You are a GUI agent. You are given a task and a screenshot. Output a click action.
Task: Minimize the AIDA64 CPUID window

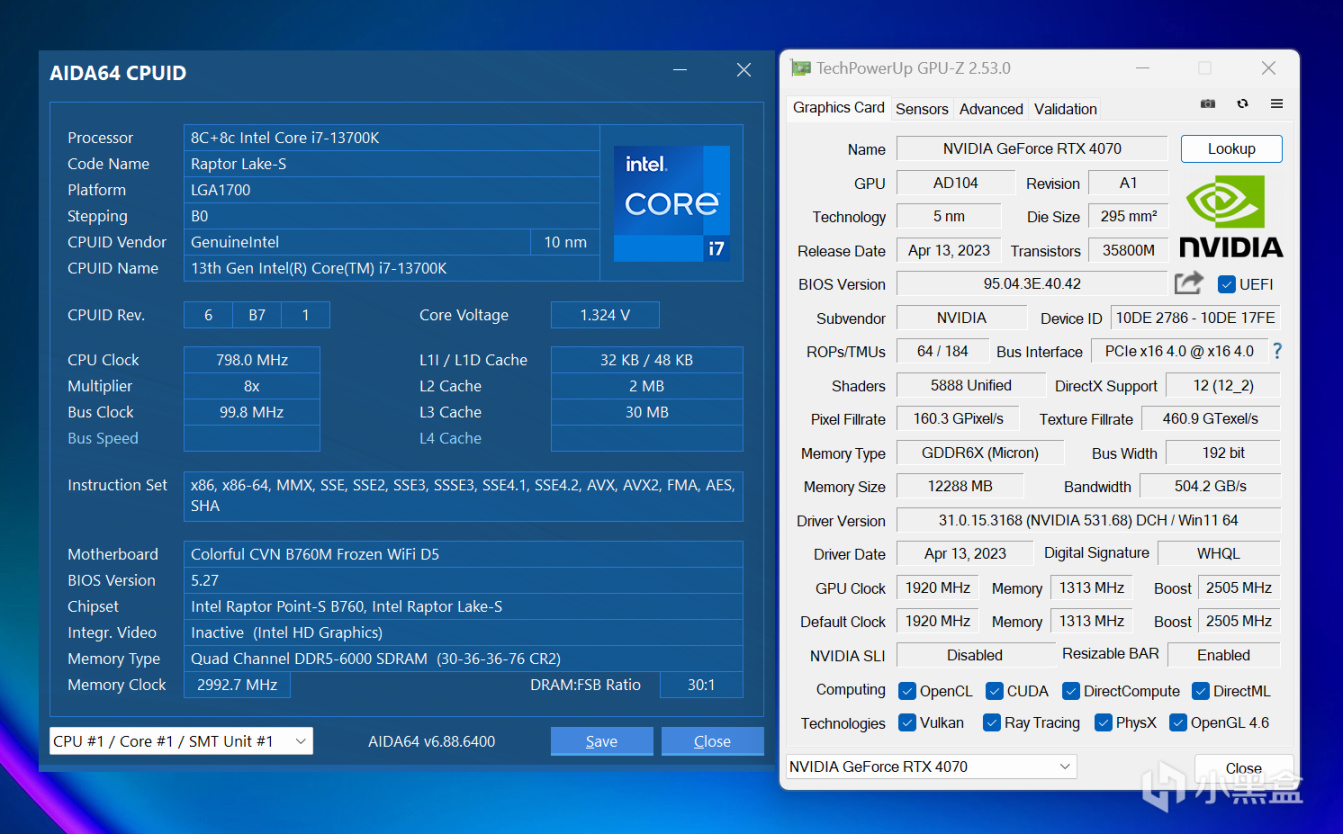tap(680, 71)
